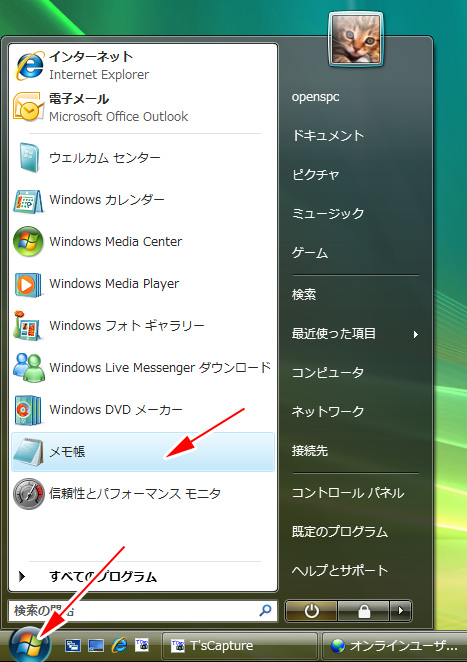
Task: Open the shutdown options arrow menu
Action: (401, 611)
